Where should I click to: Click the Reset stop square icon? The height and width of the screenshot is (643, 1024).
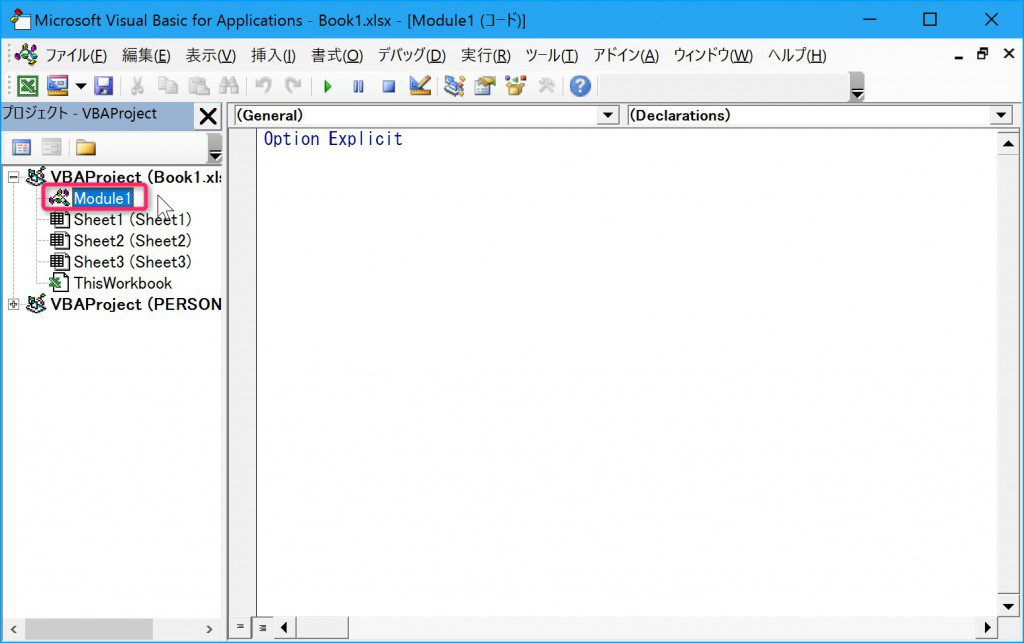click(x=389, y=86)
